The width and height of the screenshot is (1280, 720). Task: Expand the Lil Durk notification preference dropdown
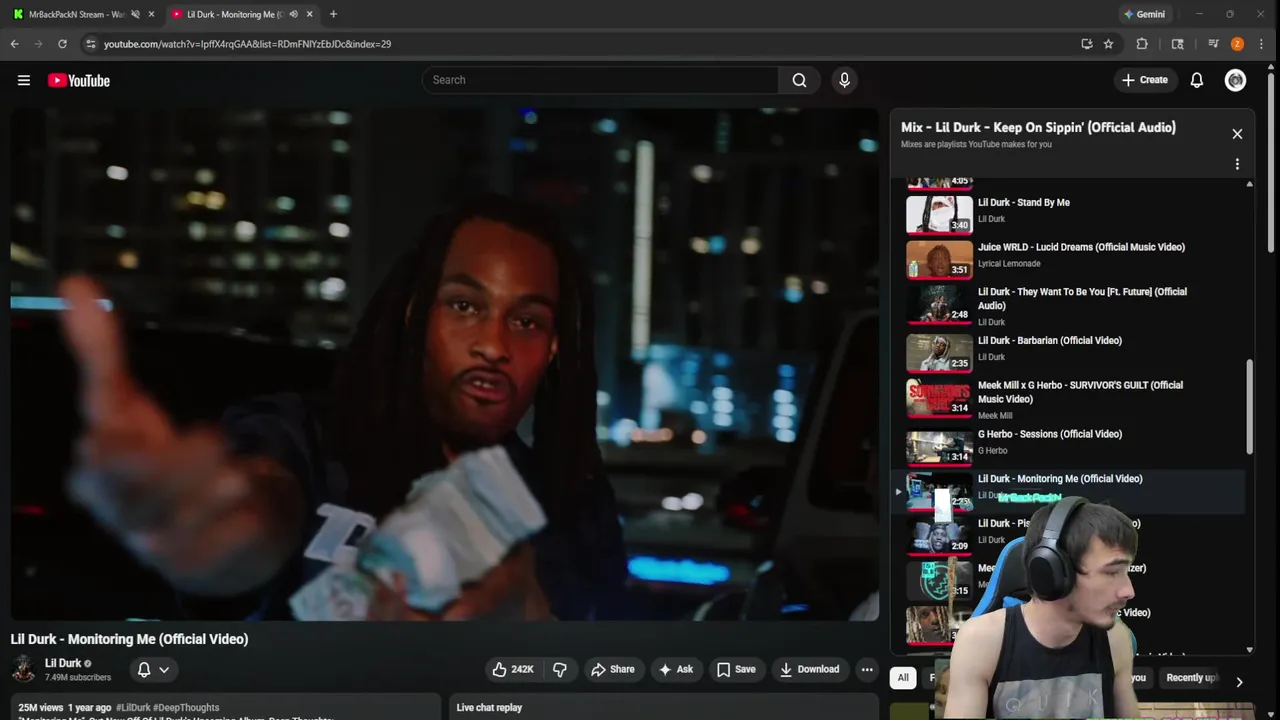point(153,669)
